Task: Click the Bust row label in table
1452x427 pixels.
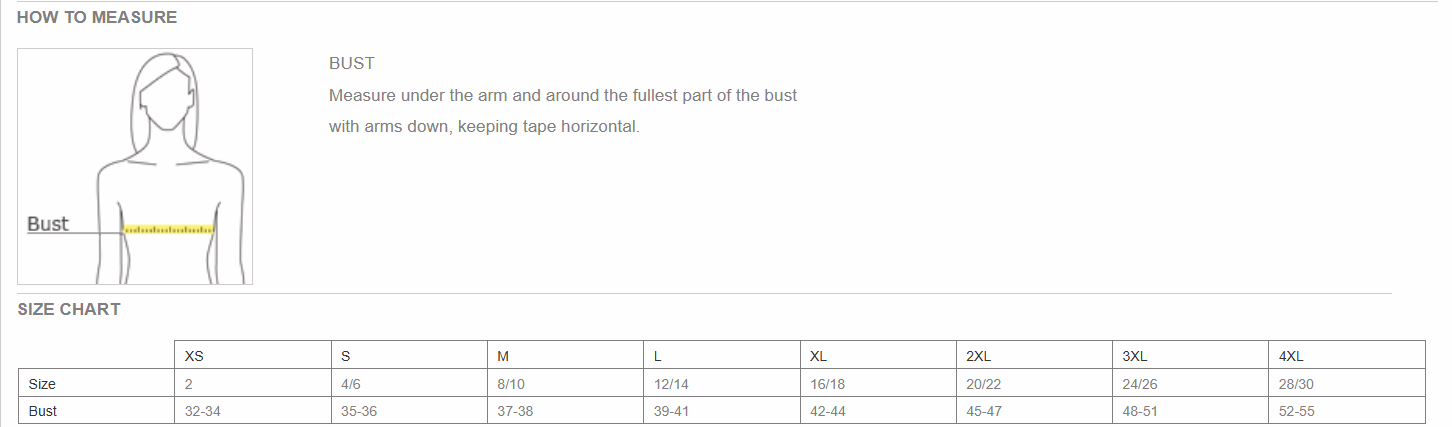Action: point(43,411)
